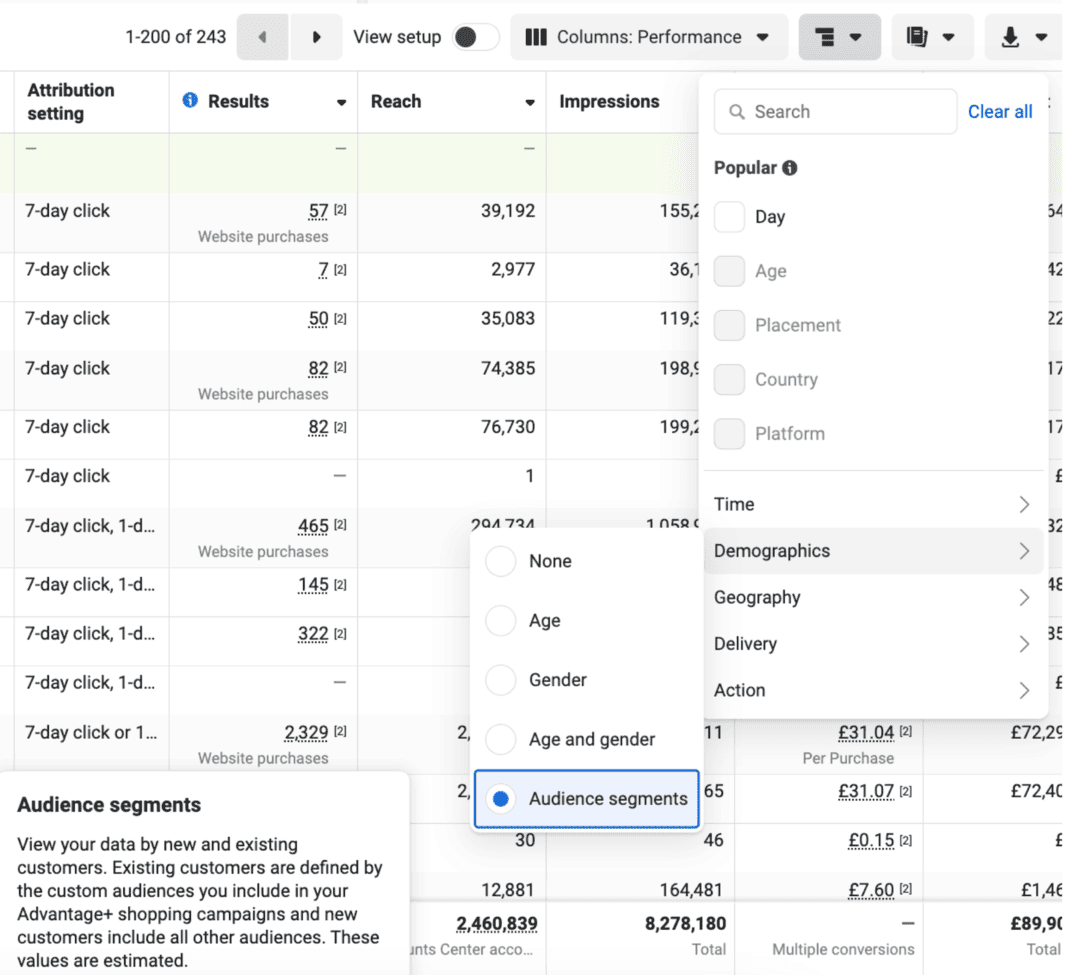The image size is (1070, 975).
Task: Click the 8,278,180 total impressions value
Action: [x=685, y=923]
